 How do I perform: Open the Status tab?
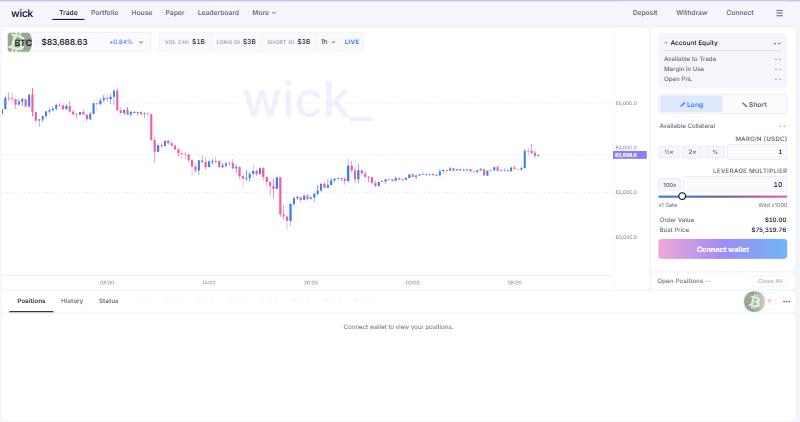108,301
